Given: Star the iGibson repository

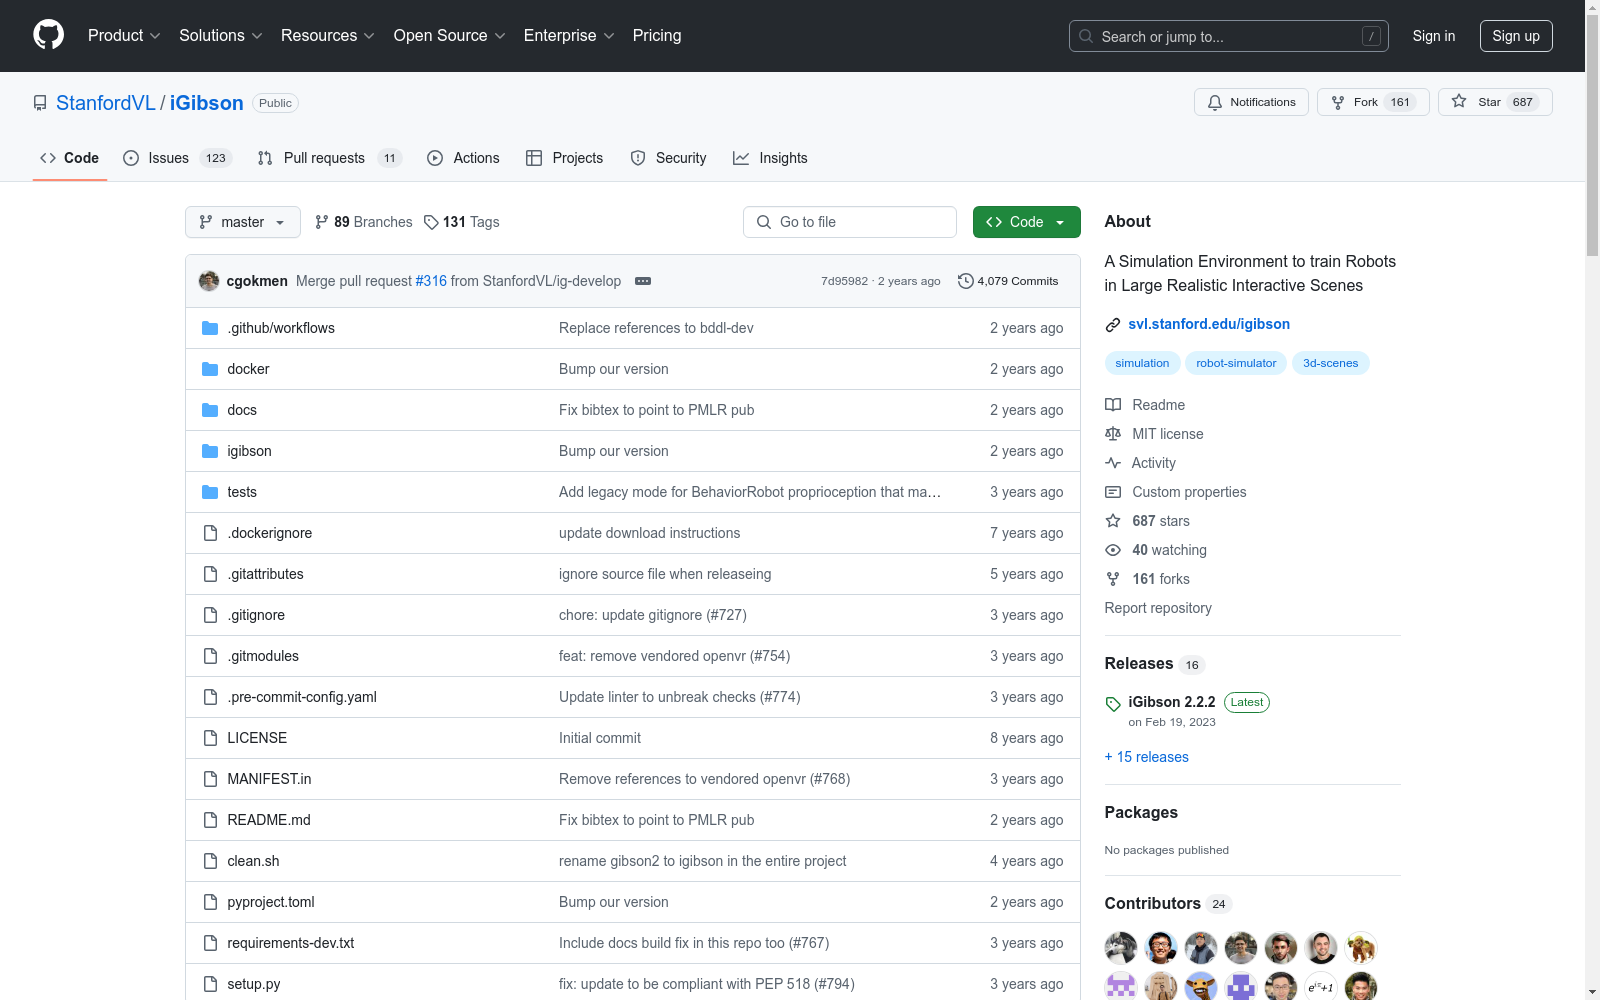Looking at the screenshot, I should tap(1495, 102).
